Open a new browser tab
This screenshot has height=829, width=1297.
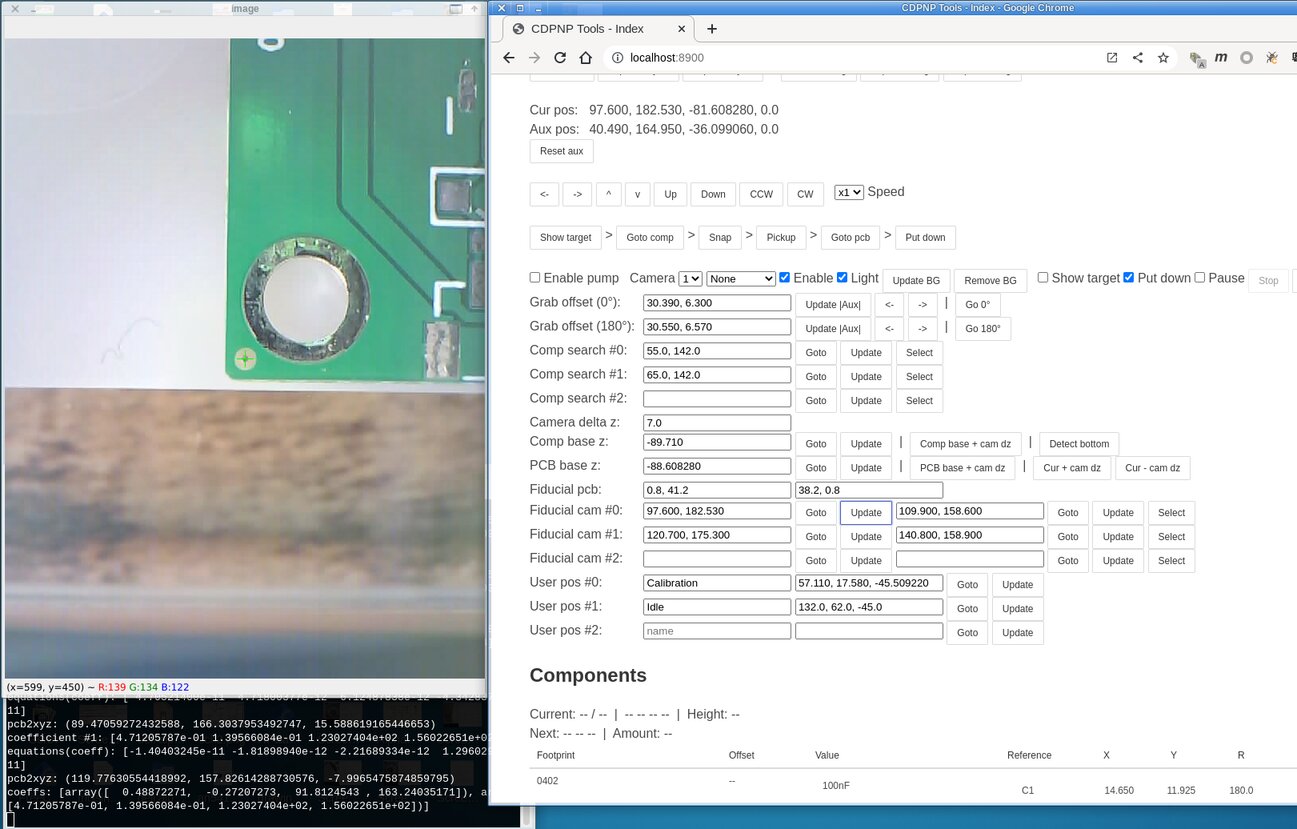coord(711,29)
